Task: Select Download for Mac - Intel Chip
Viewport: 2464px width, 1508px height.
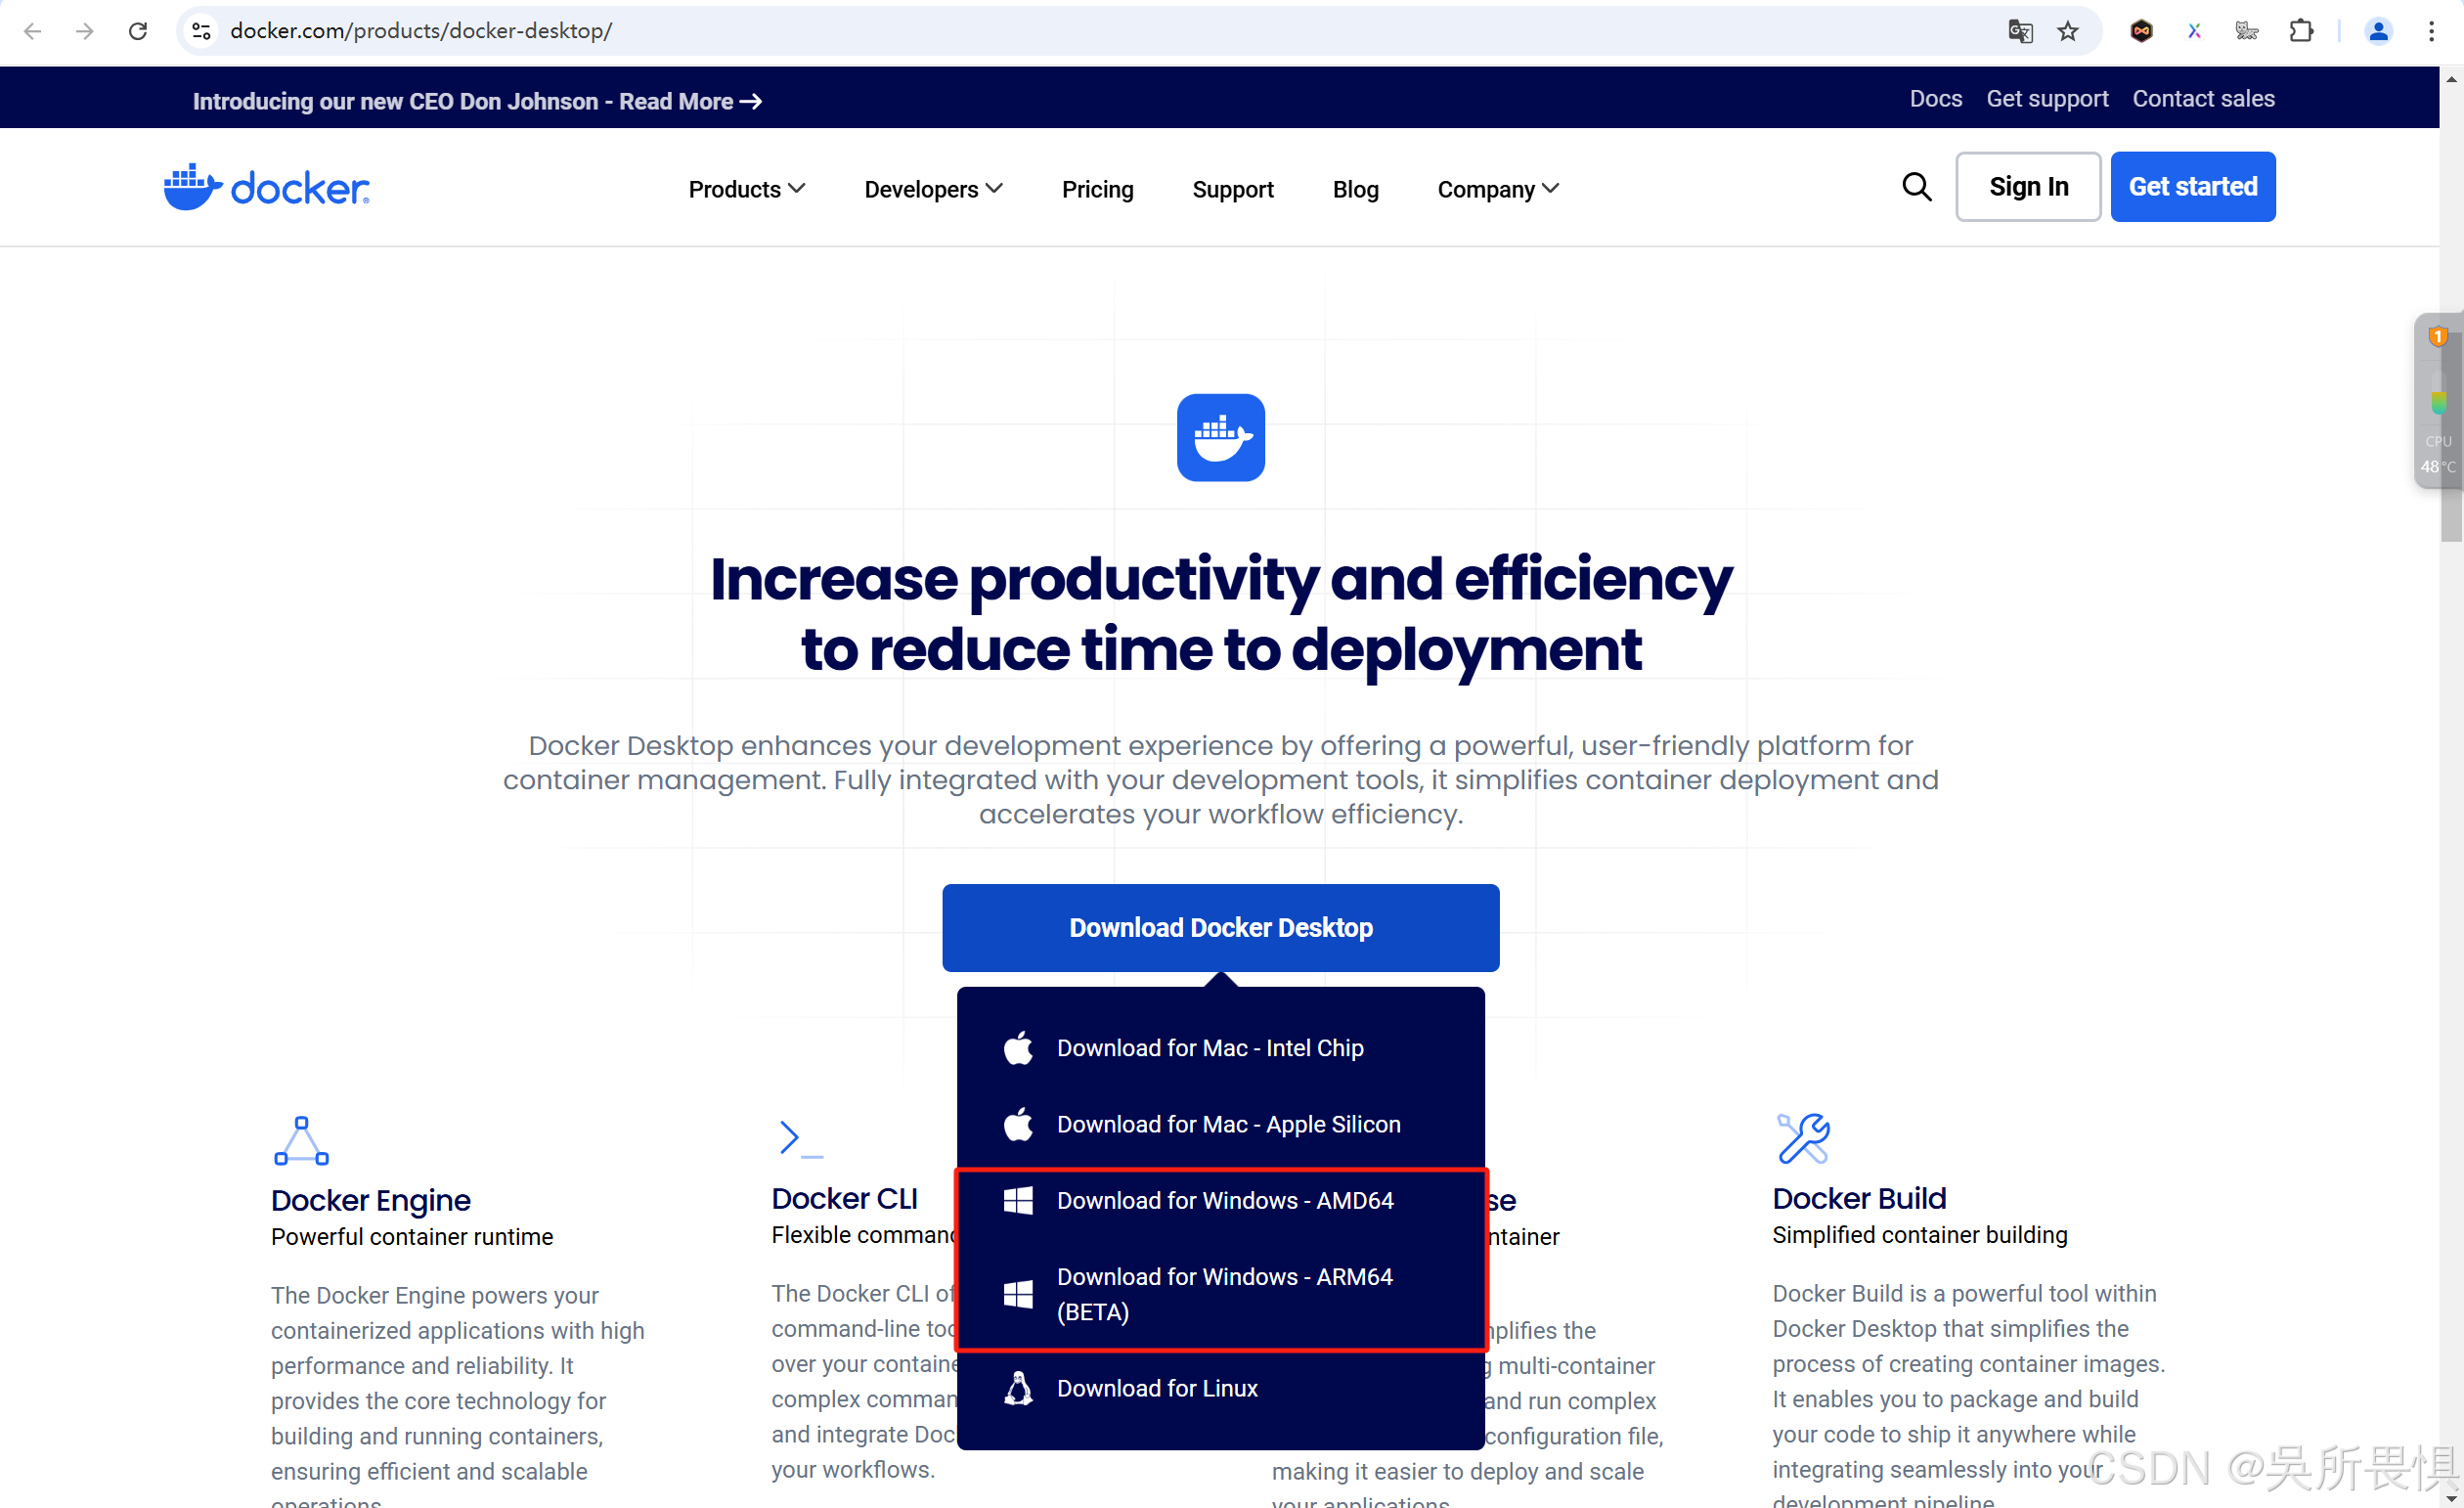Action: 1220,1048
